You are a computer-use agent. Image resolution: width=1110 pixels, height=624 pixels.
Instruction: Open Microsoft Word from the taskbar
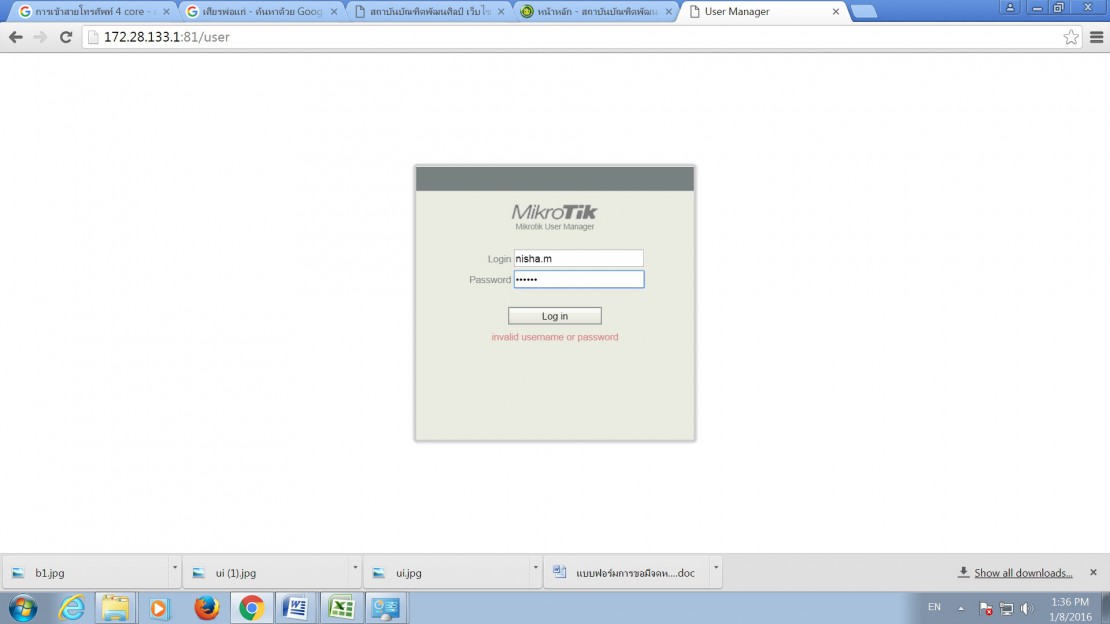coord(296,608)
